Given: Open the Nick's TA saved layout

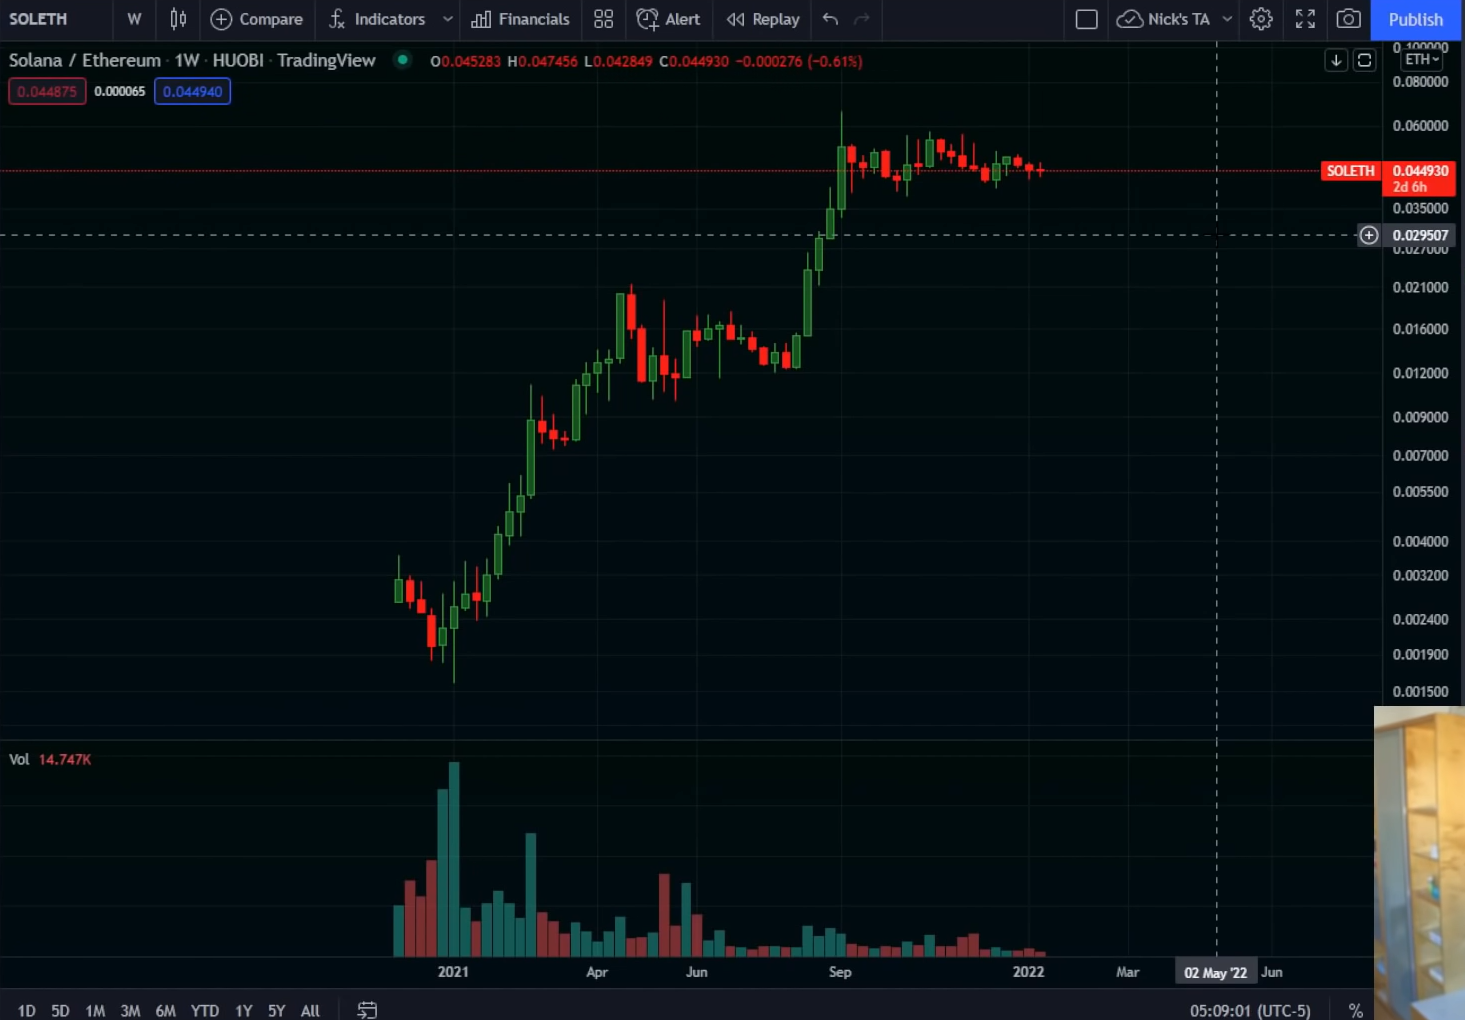Looking at the screenshot, I should coord(1164,19).
